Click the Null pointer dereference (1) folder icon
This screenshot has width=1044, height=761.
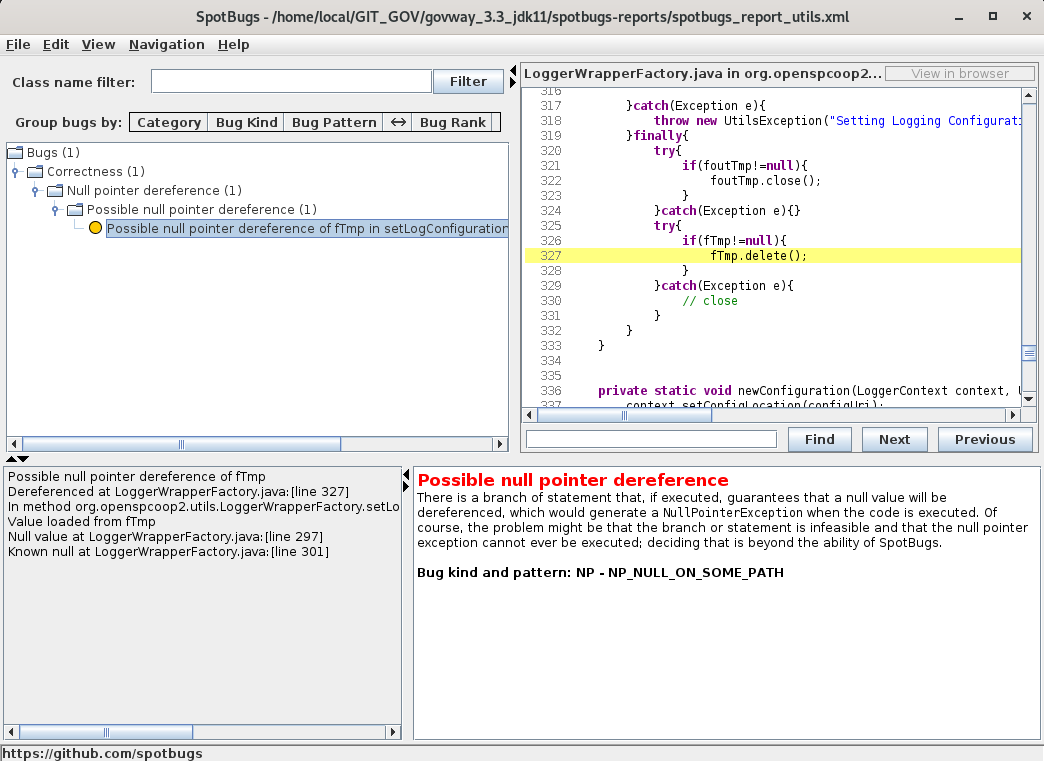(x=55, y=191)
